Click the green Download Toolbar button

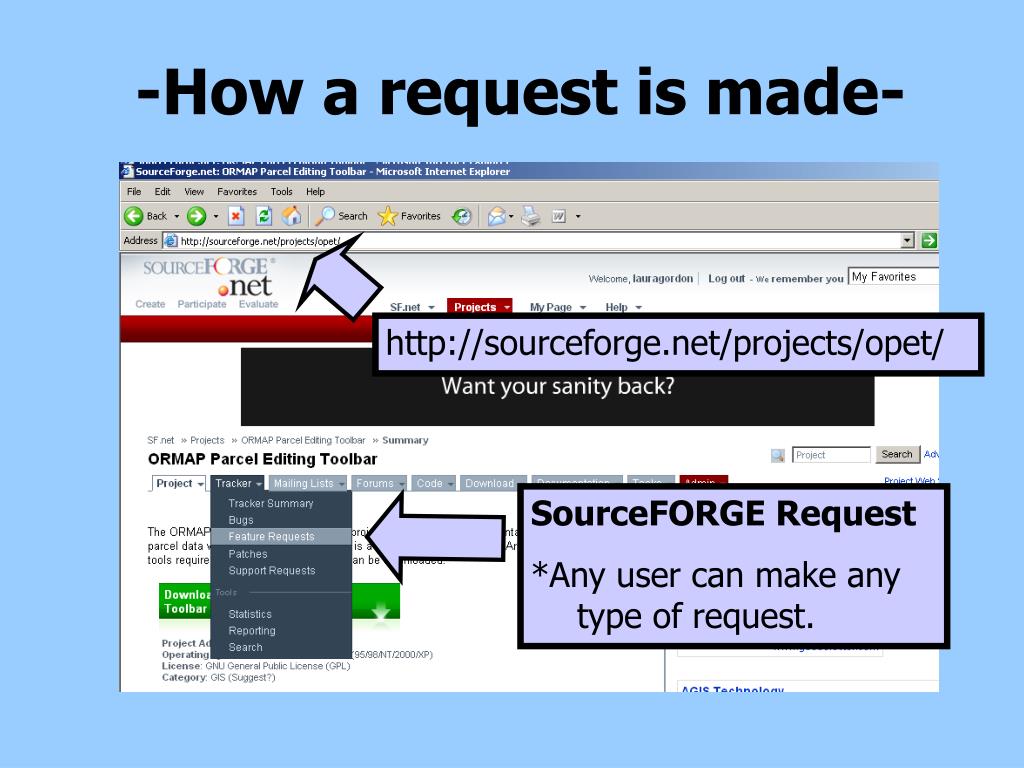click(280, 601)
